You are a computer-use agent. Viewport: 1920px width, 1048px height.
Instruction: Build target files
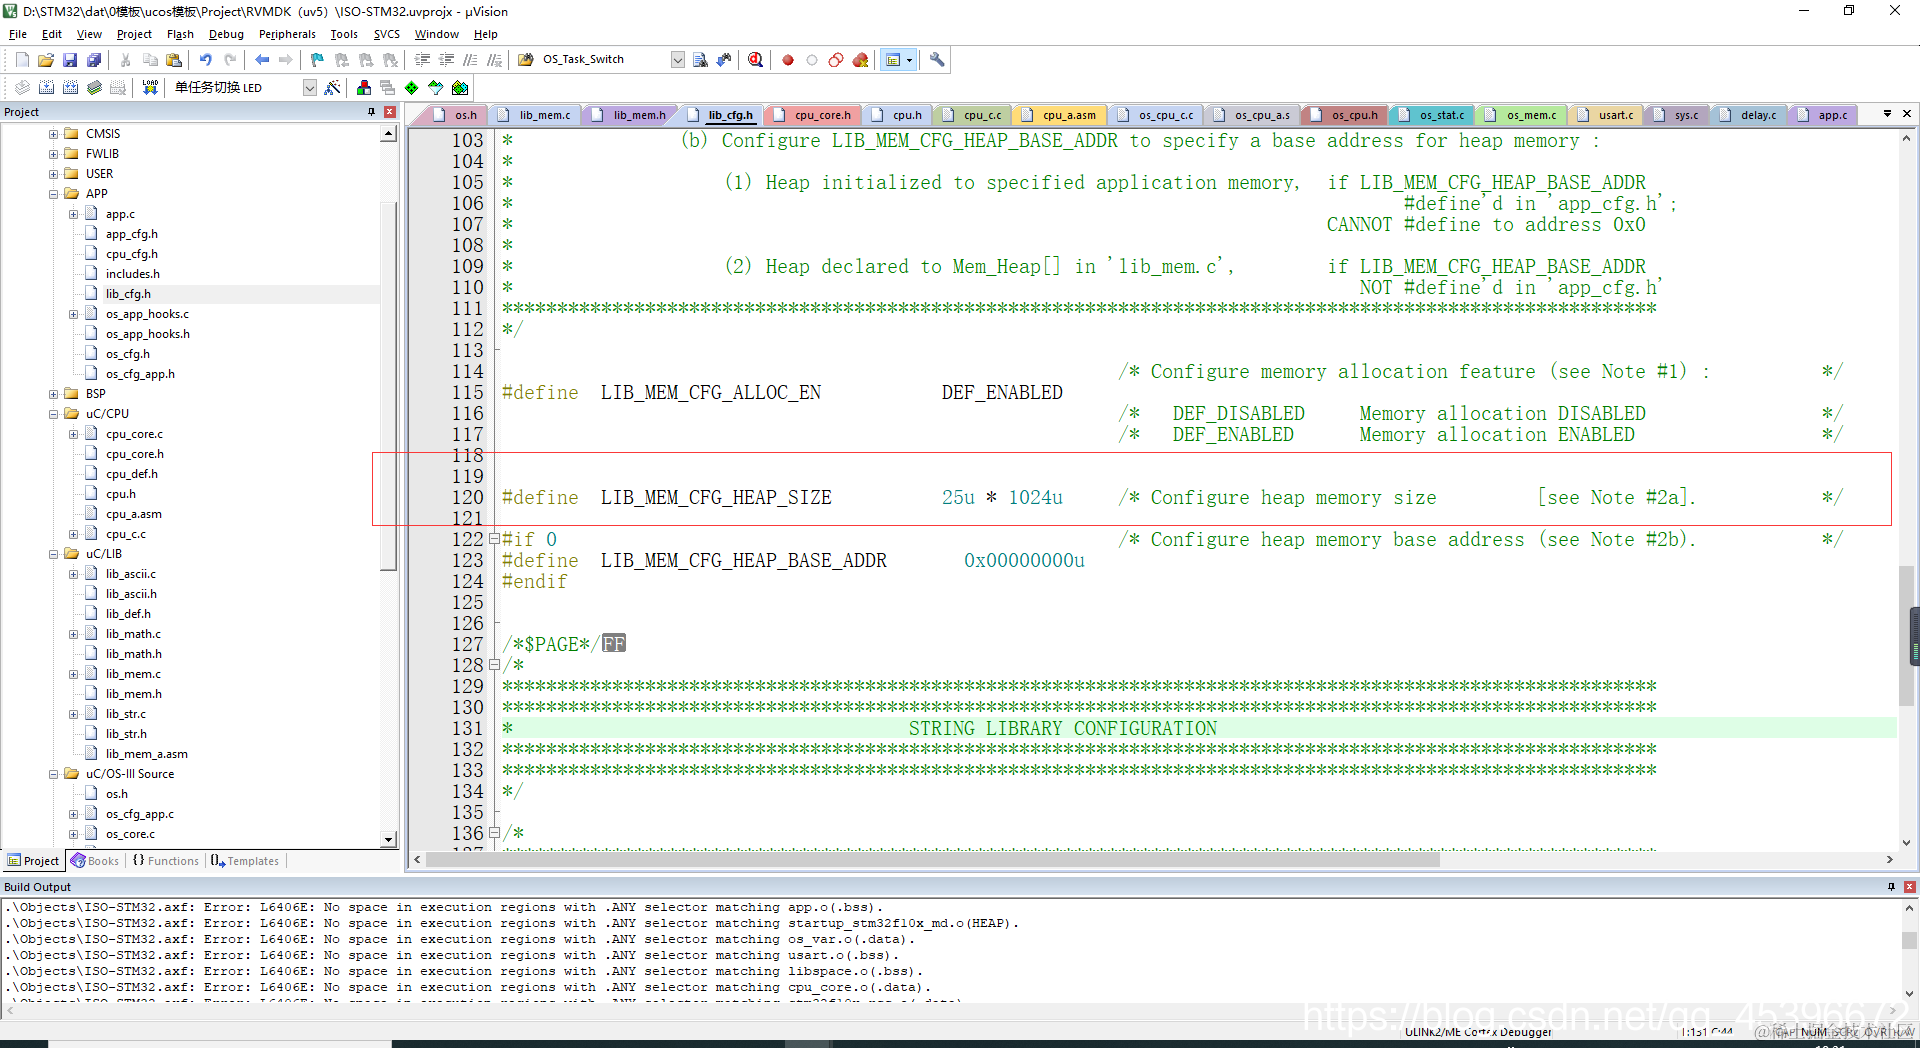point(46,88)
